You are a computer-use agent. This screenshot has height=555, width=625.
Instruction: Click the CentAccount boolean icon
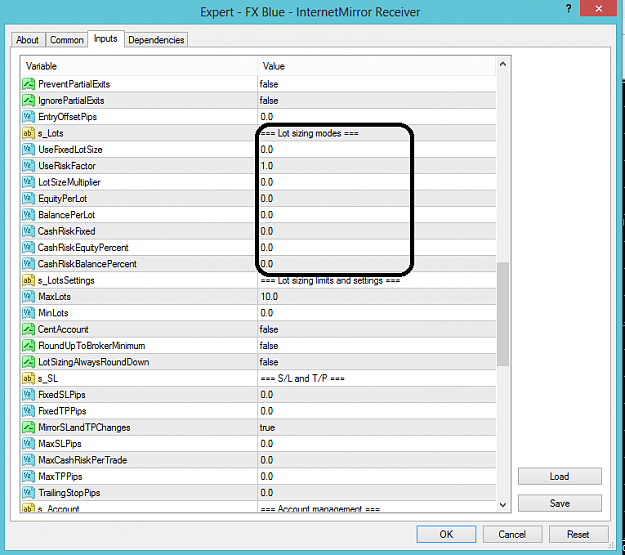pyautogui.click(x=28, y=329)
